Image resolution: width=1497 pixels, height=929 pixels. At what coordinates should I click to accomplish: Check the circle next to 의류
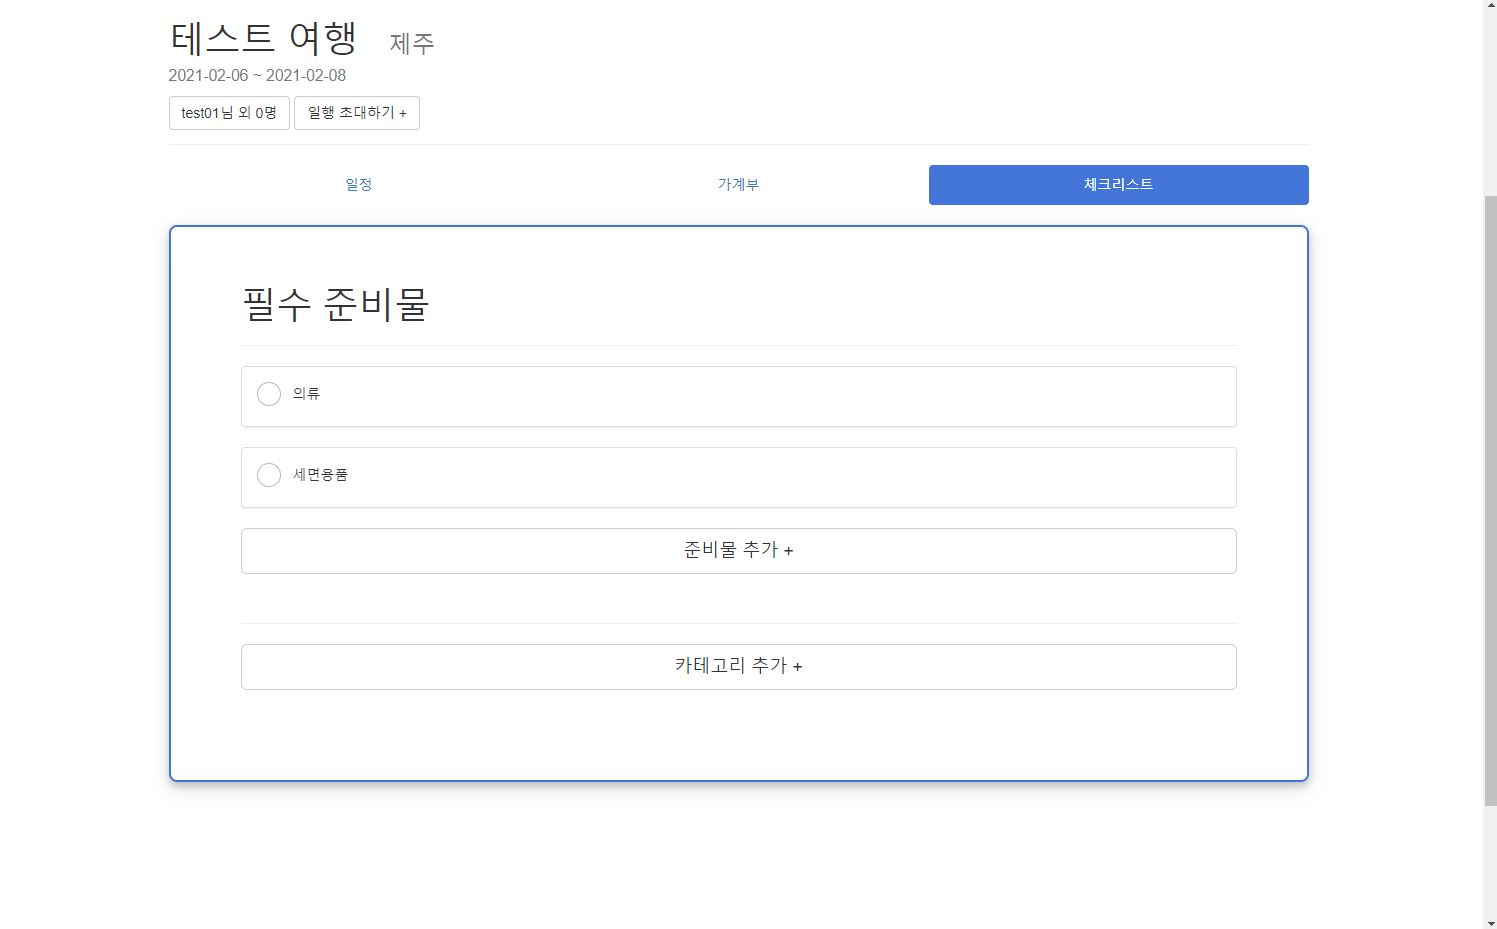pyautogui.click(x=269, y=394)
